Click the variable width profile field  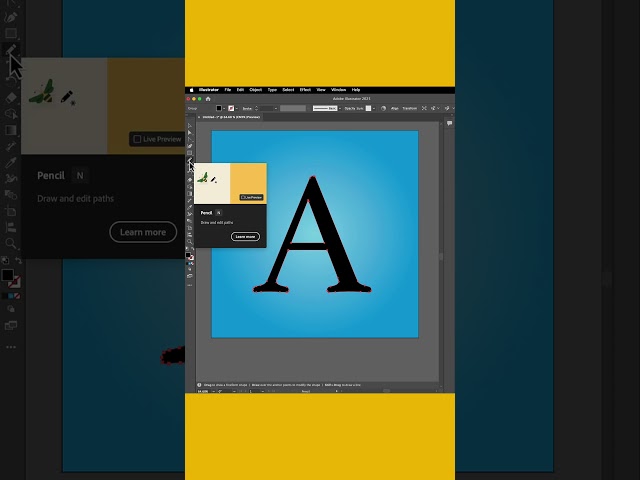click(x=293, y=108)
